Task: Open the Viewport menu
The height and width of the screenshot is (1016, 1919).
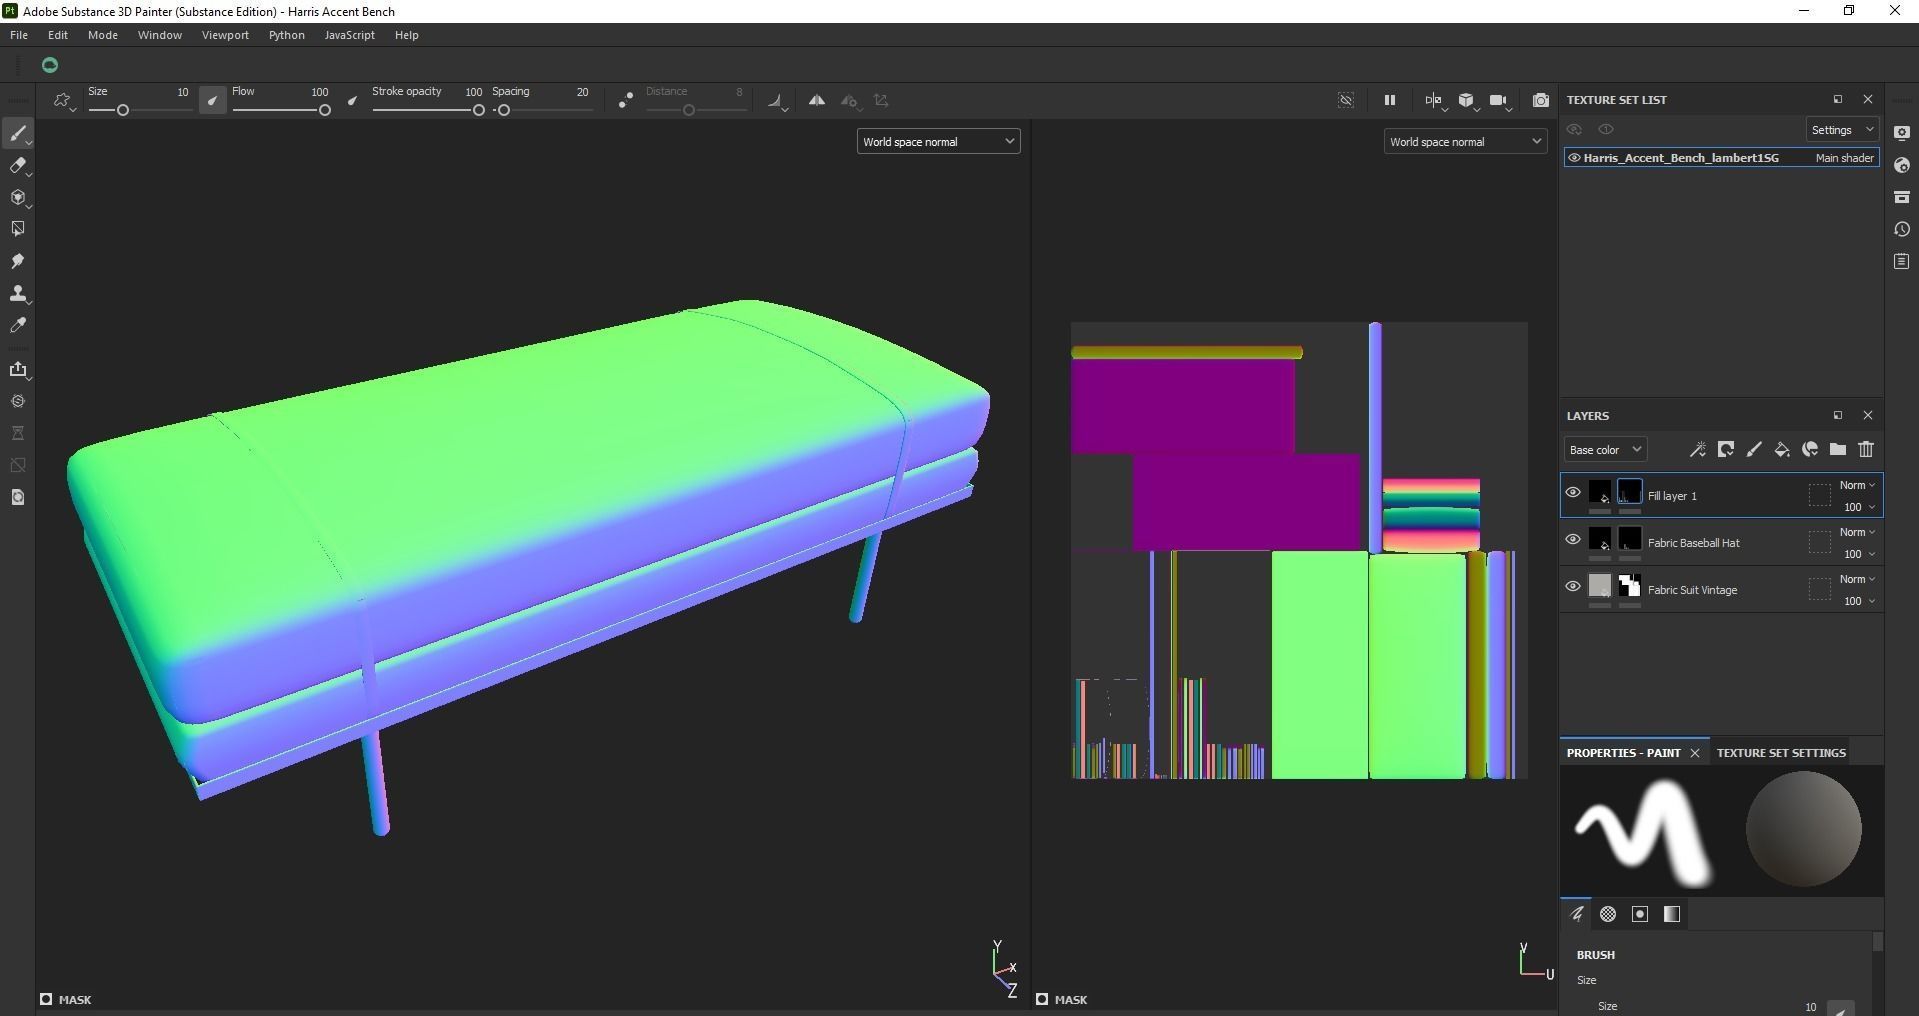Action: pos(225,35)
